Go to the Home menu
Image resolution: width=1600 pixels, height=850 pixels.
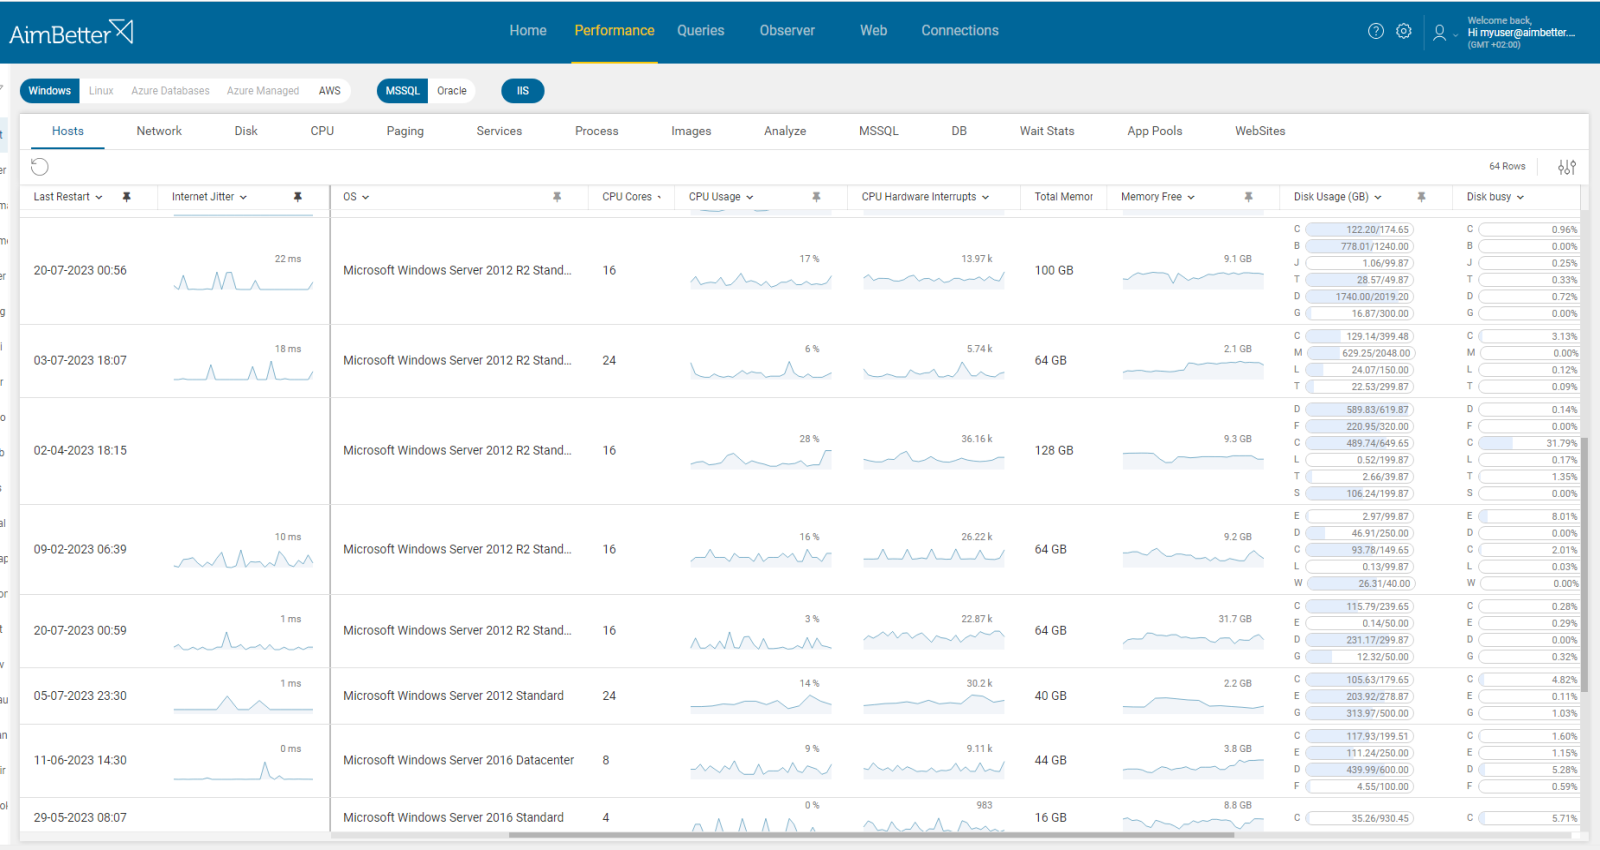pyautogui.click(x=528, y=31)
